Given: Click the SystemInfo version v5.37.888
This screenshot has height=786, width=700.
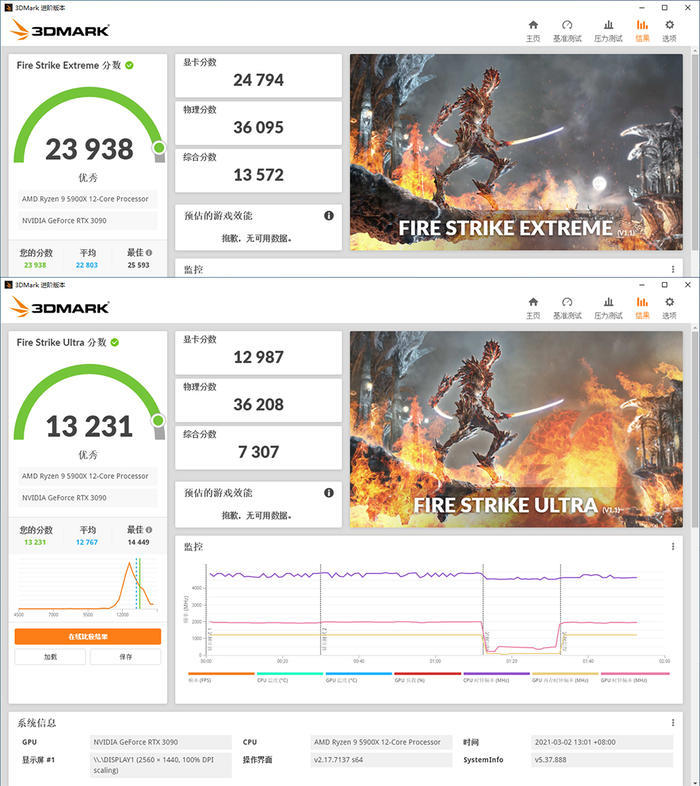Looking at the screenshot, I should [602, 760].
